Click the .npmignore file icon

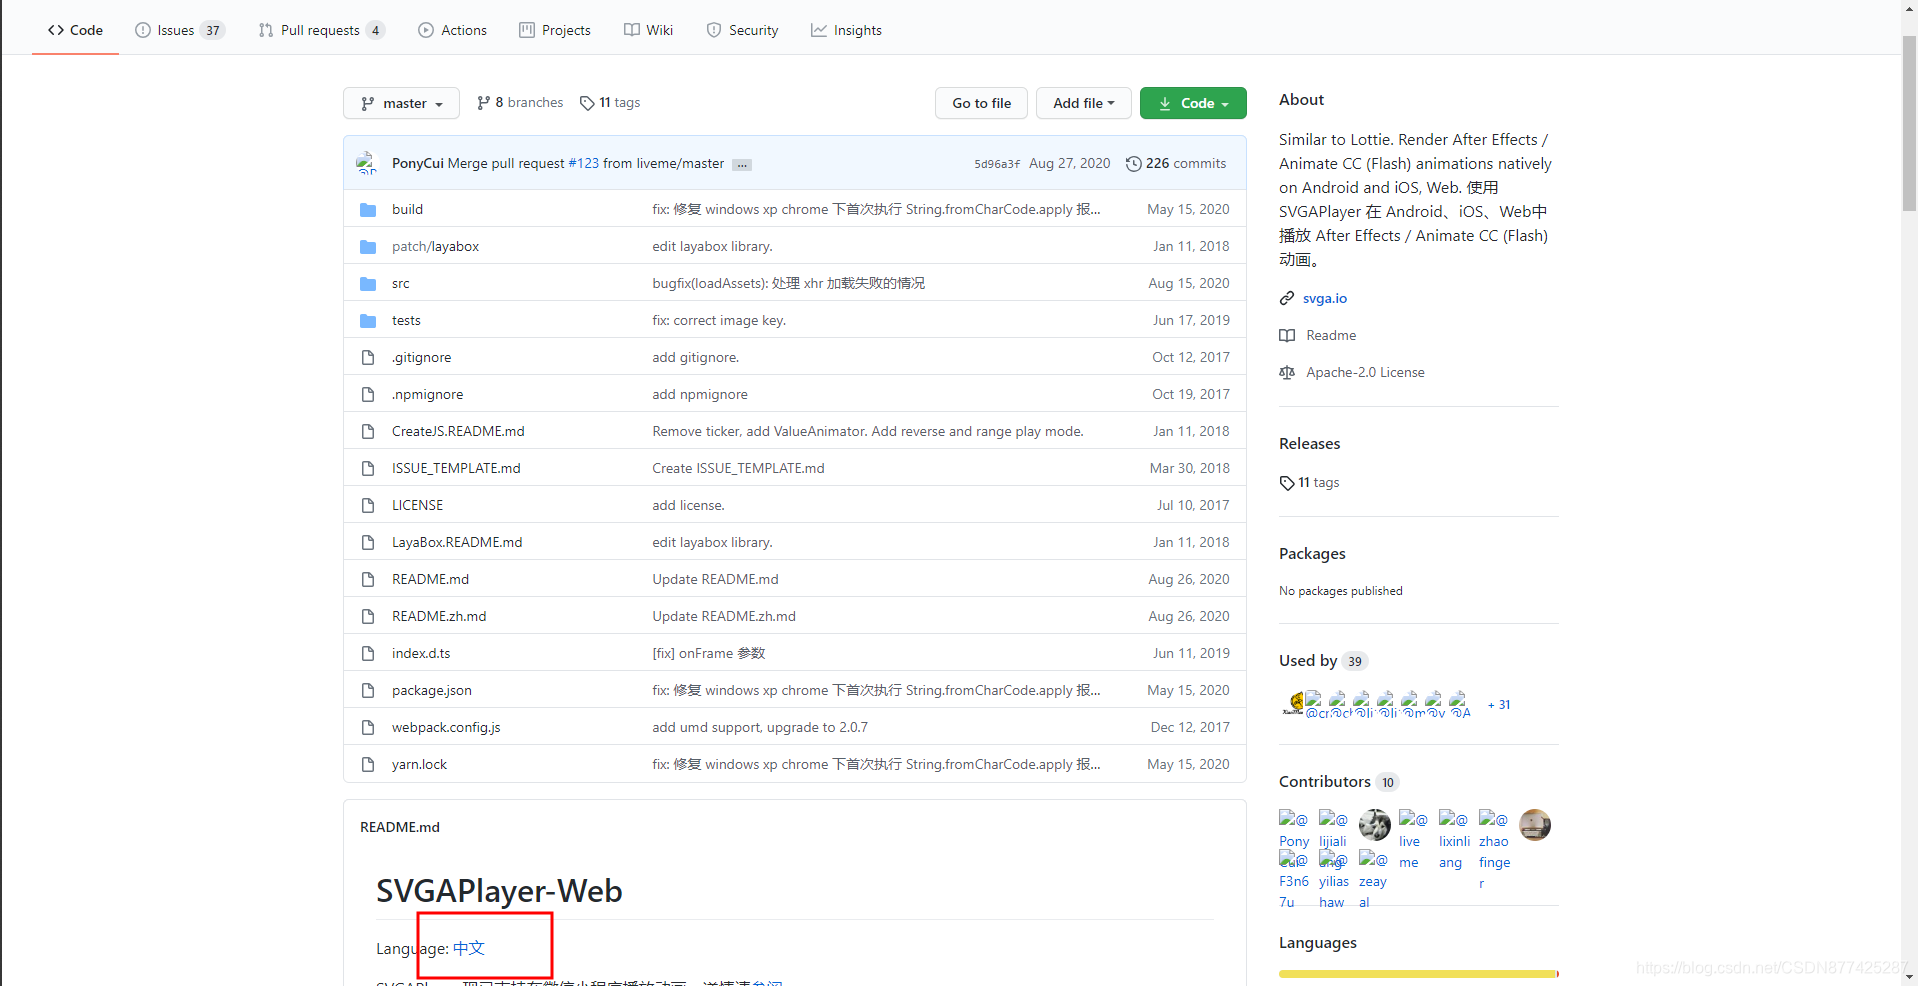tap(368, 394)
